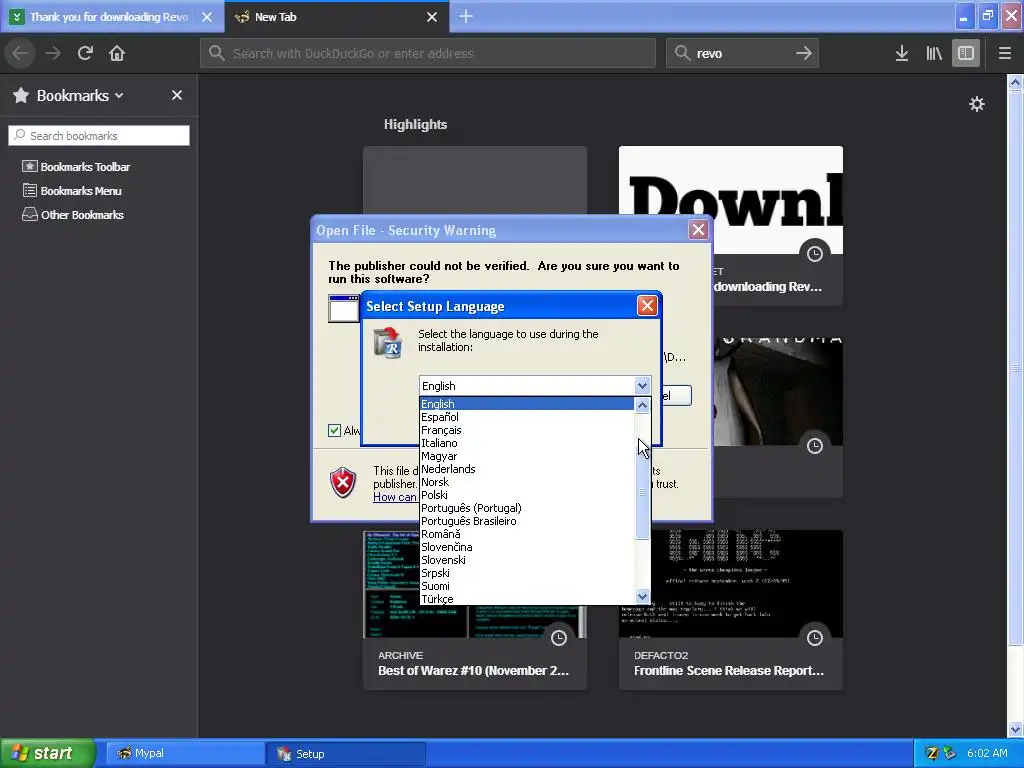
Task: Go to the home page icon
Action: click(117, 53)
